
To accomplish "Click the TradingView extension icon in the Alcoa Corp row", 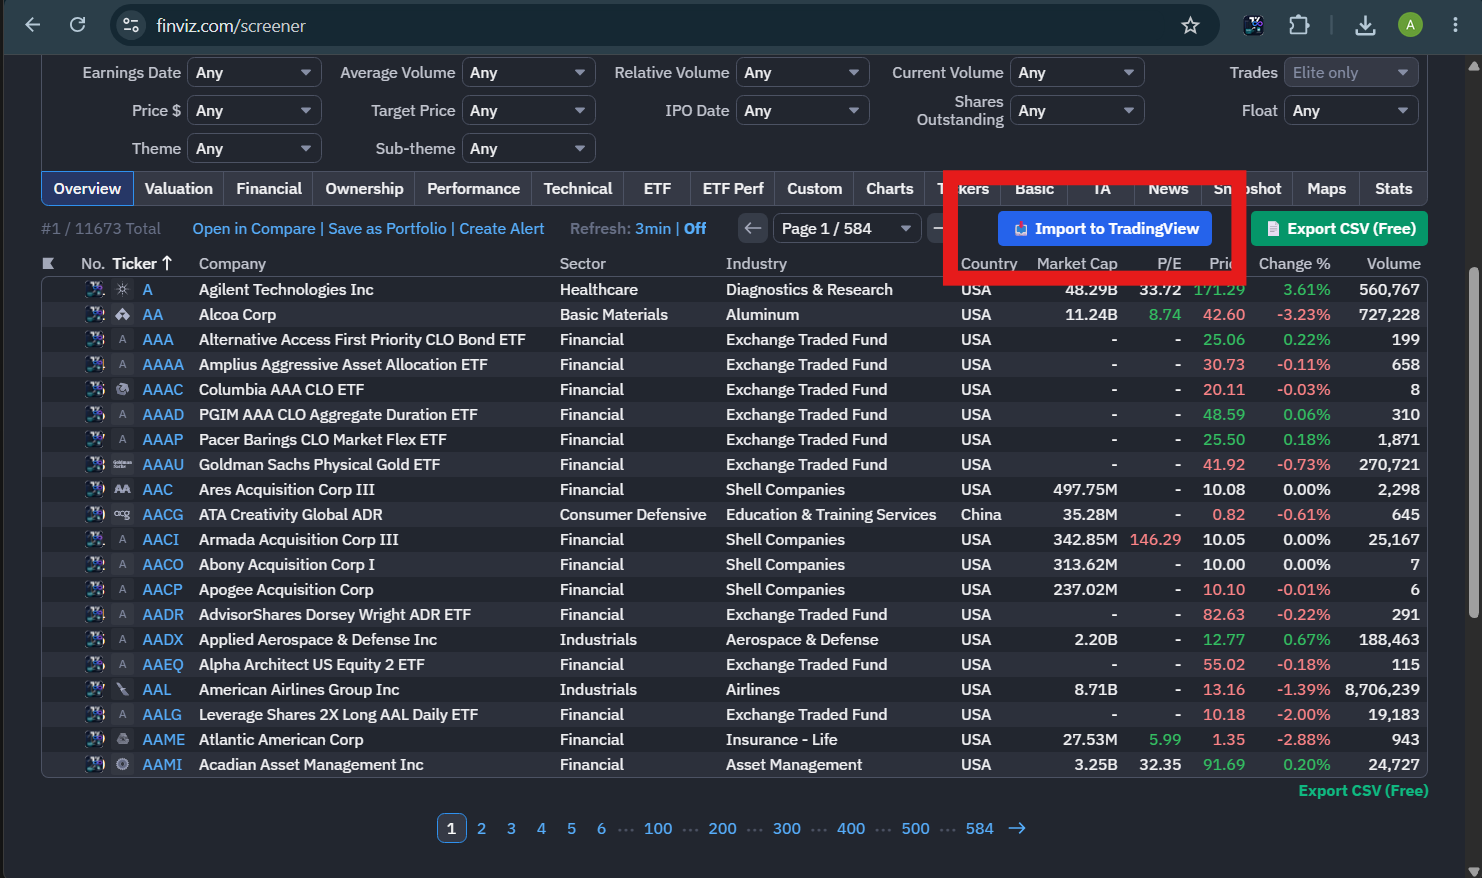I will point(95,314).
